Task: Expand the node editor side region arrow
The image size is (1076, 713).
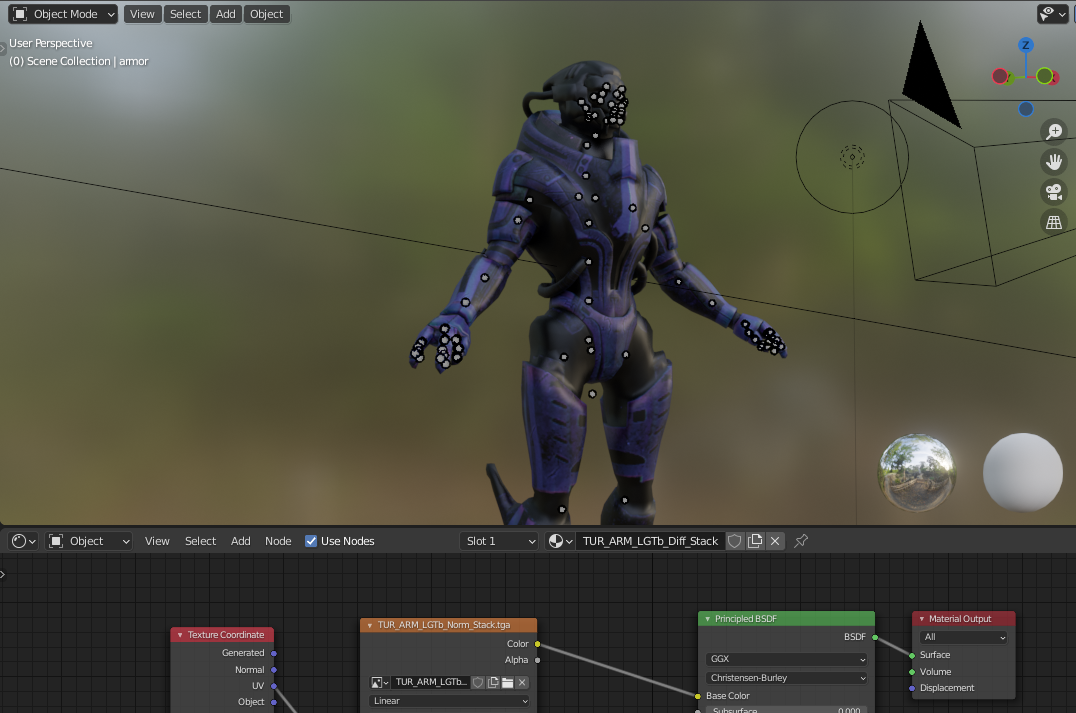Action: (x=3, y=574)
